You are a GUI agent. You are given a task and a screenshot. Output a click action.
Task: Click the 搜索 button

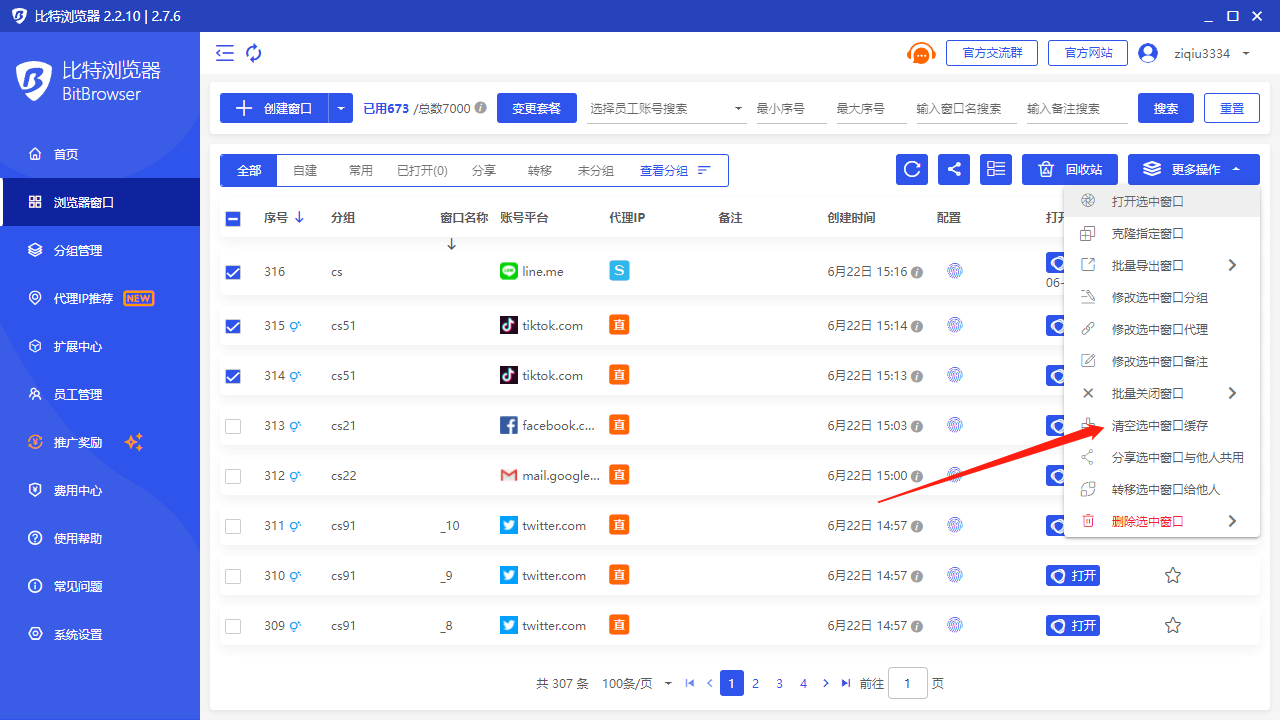tap(1165, 108)
